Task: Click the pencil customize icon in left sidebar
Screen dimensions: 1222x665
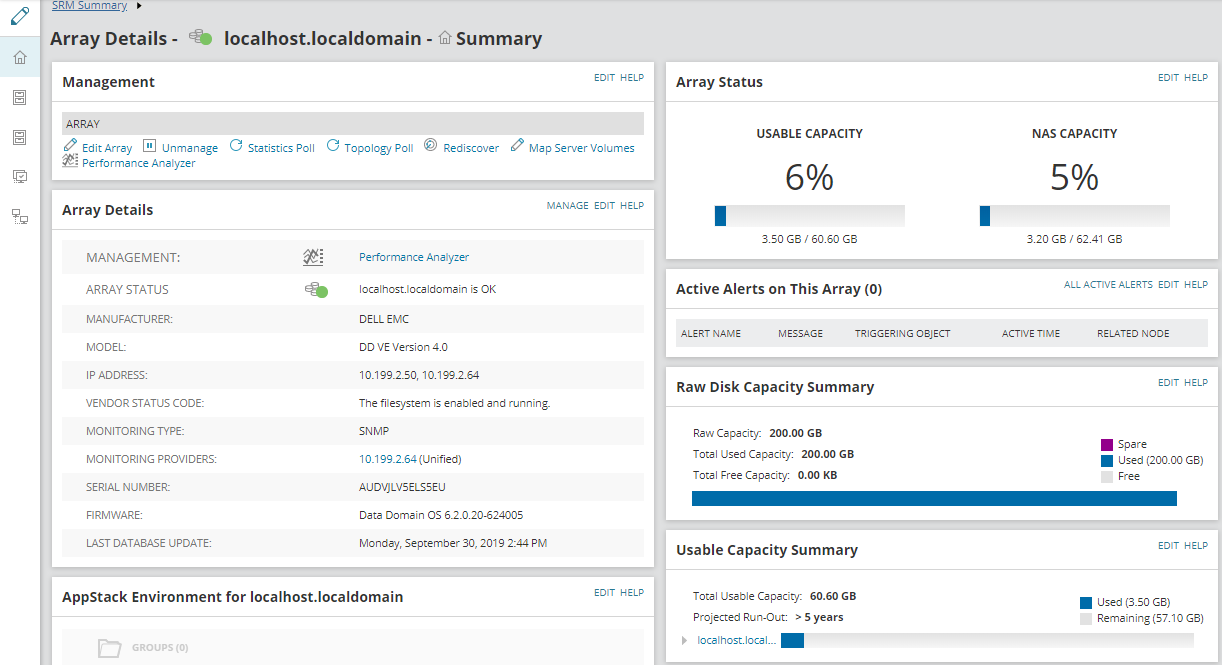Action: pyautogui.click(x=19, y=16)
